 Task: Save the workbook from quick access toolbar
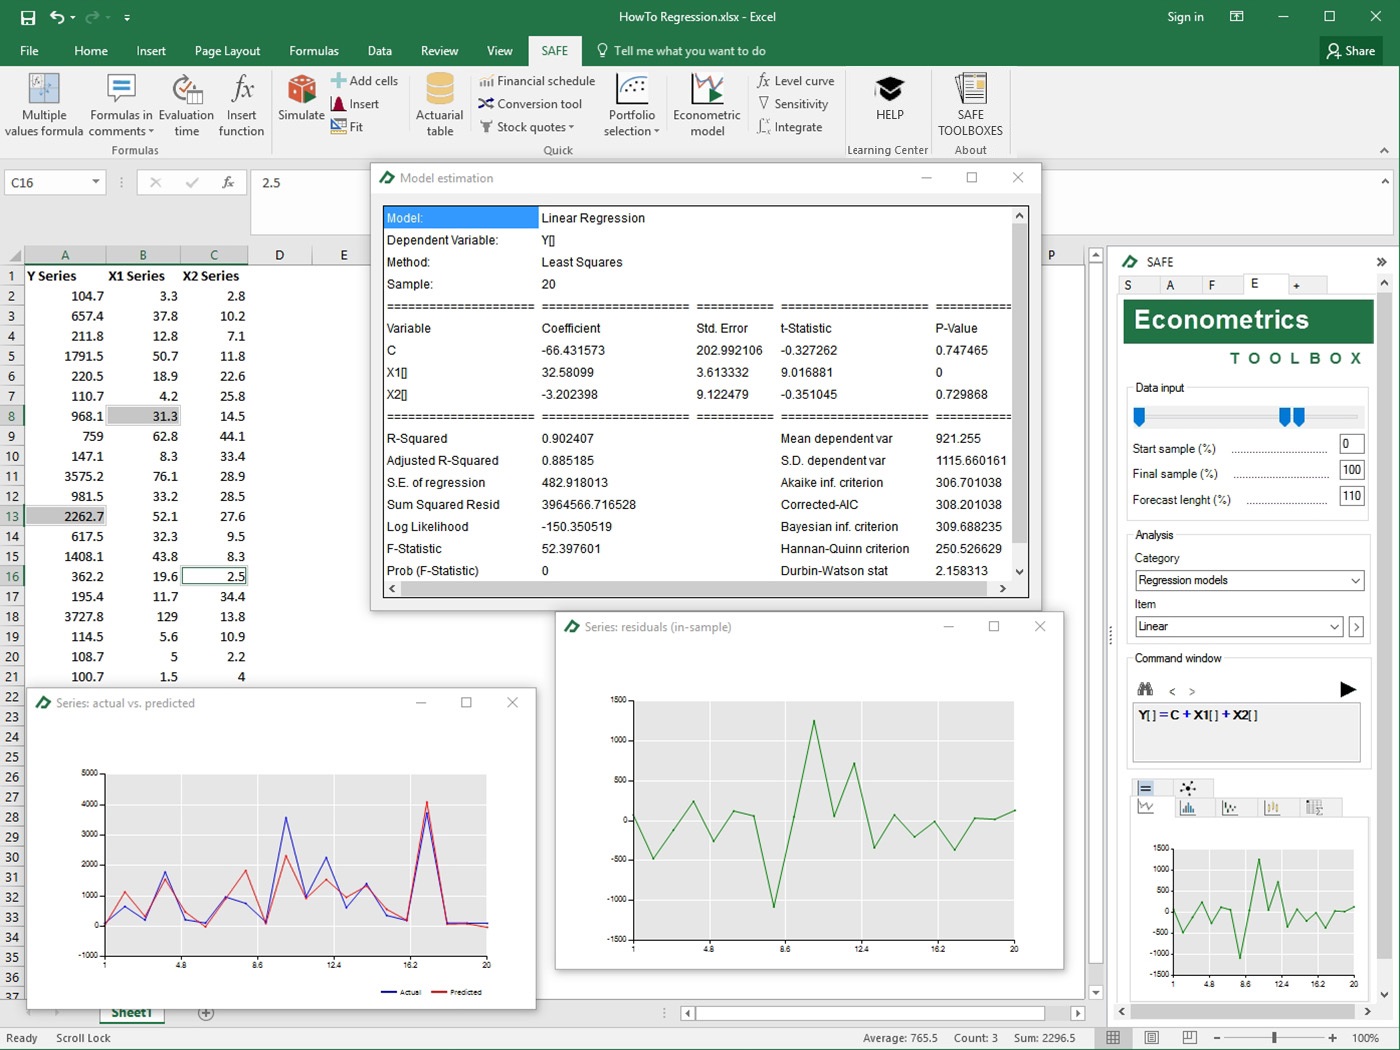coord(28,17)
